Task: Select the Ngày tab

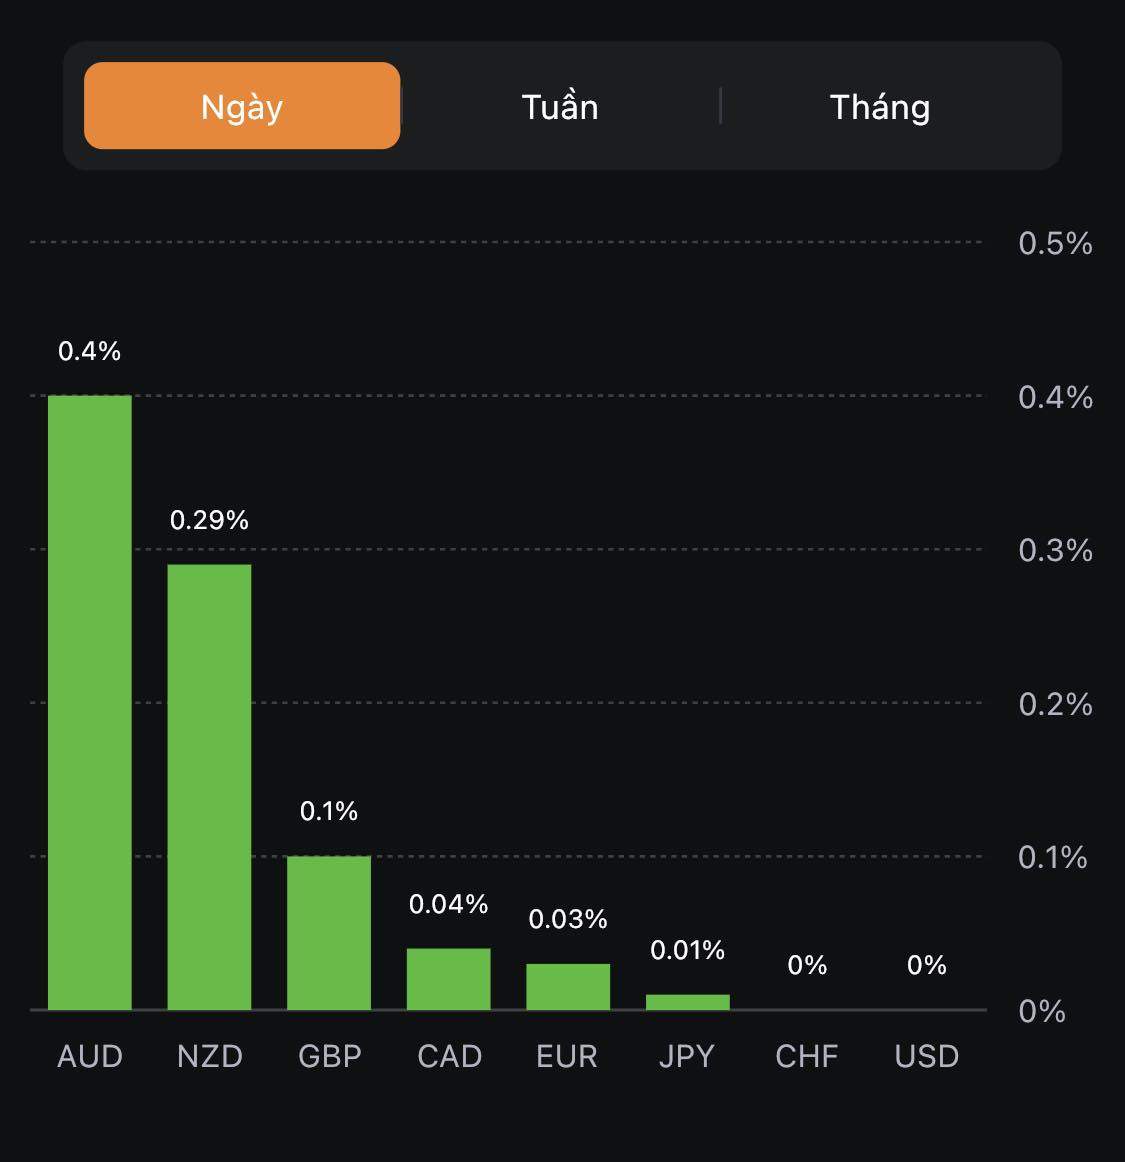Action: (x=242, y=106)
